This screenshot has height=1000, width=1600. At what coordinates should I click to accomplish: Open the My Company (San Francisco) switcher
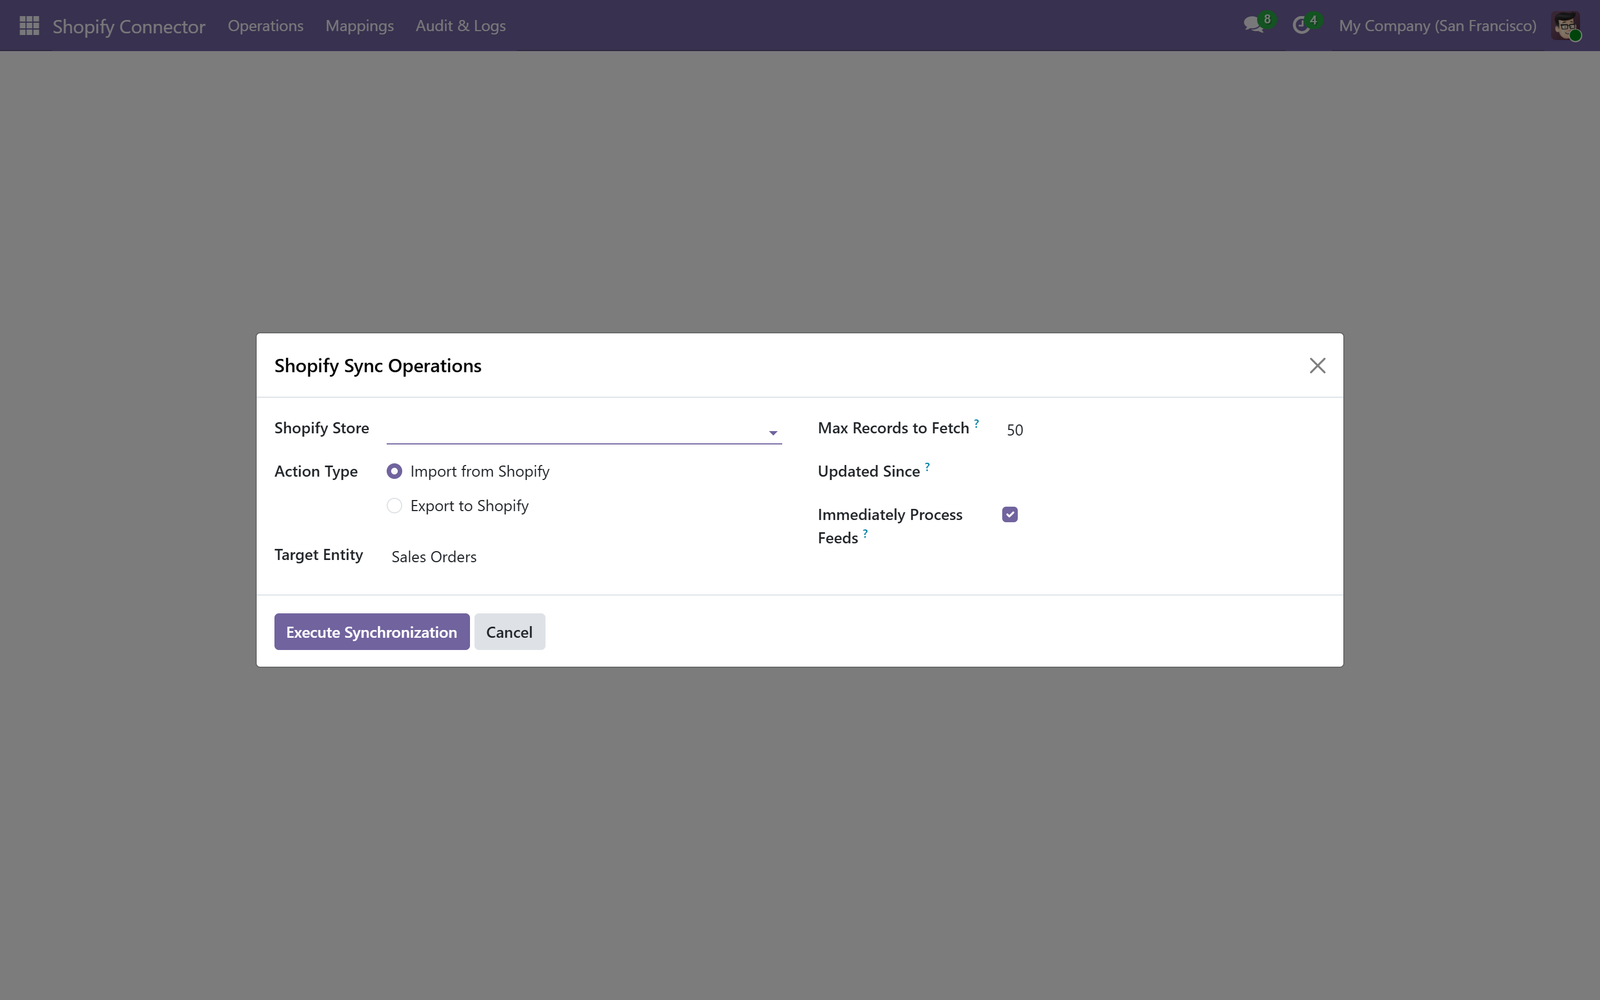point(1437,25)
